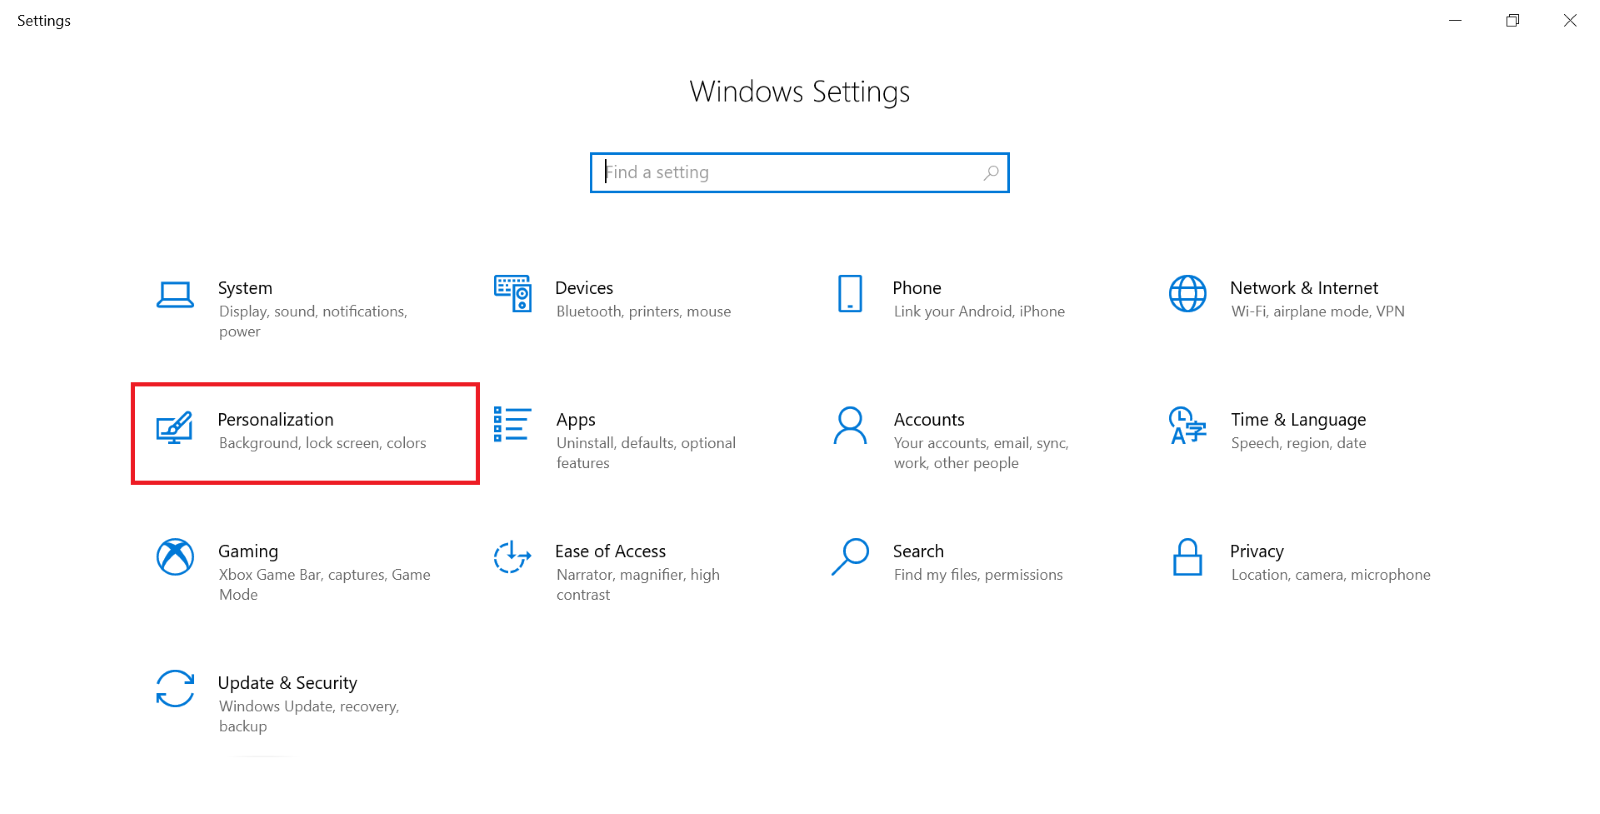Select the Ease of Access title
This screenshot has width=1600, height=814.
click(x=610, y=551)
